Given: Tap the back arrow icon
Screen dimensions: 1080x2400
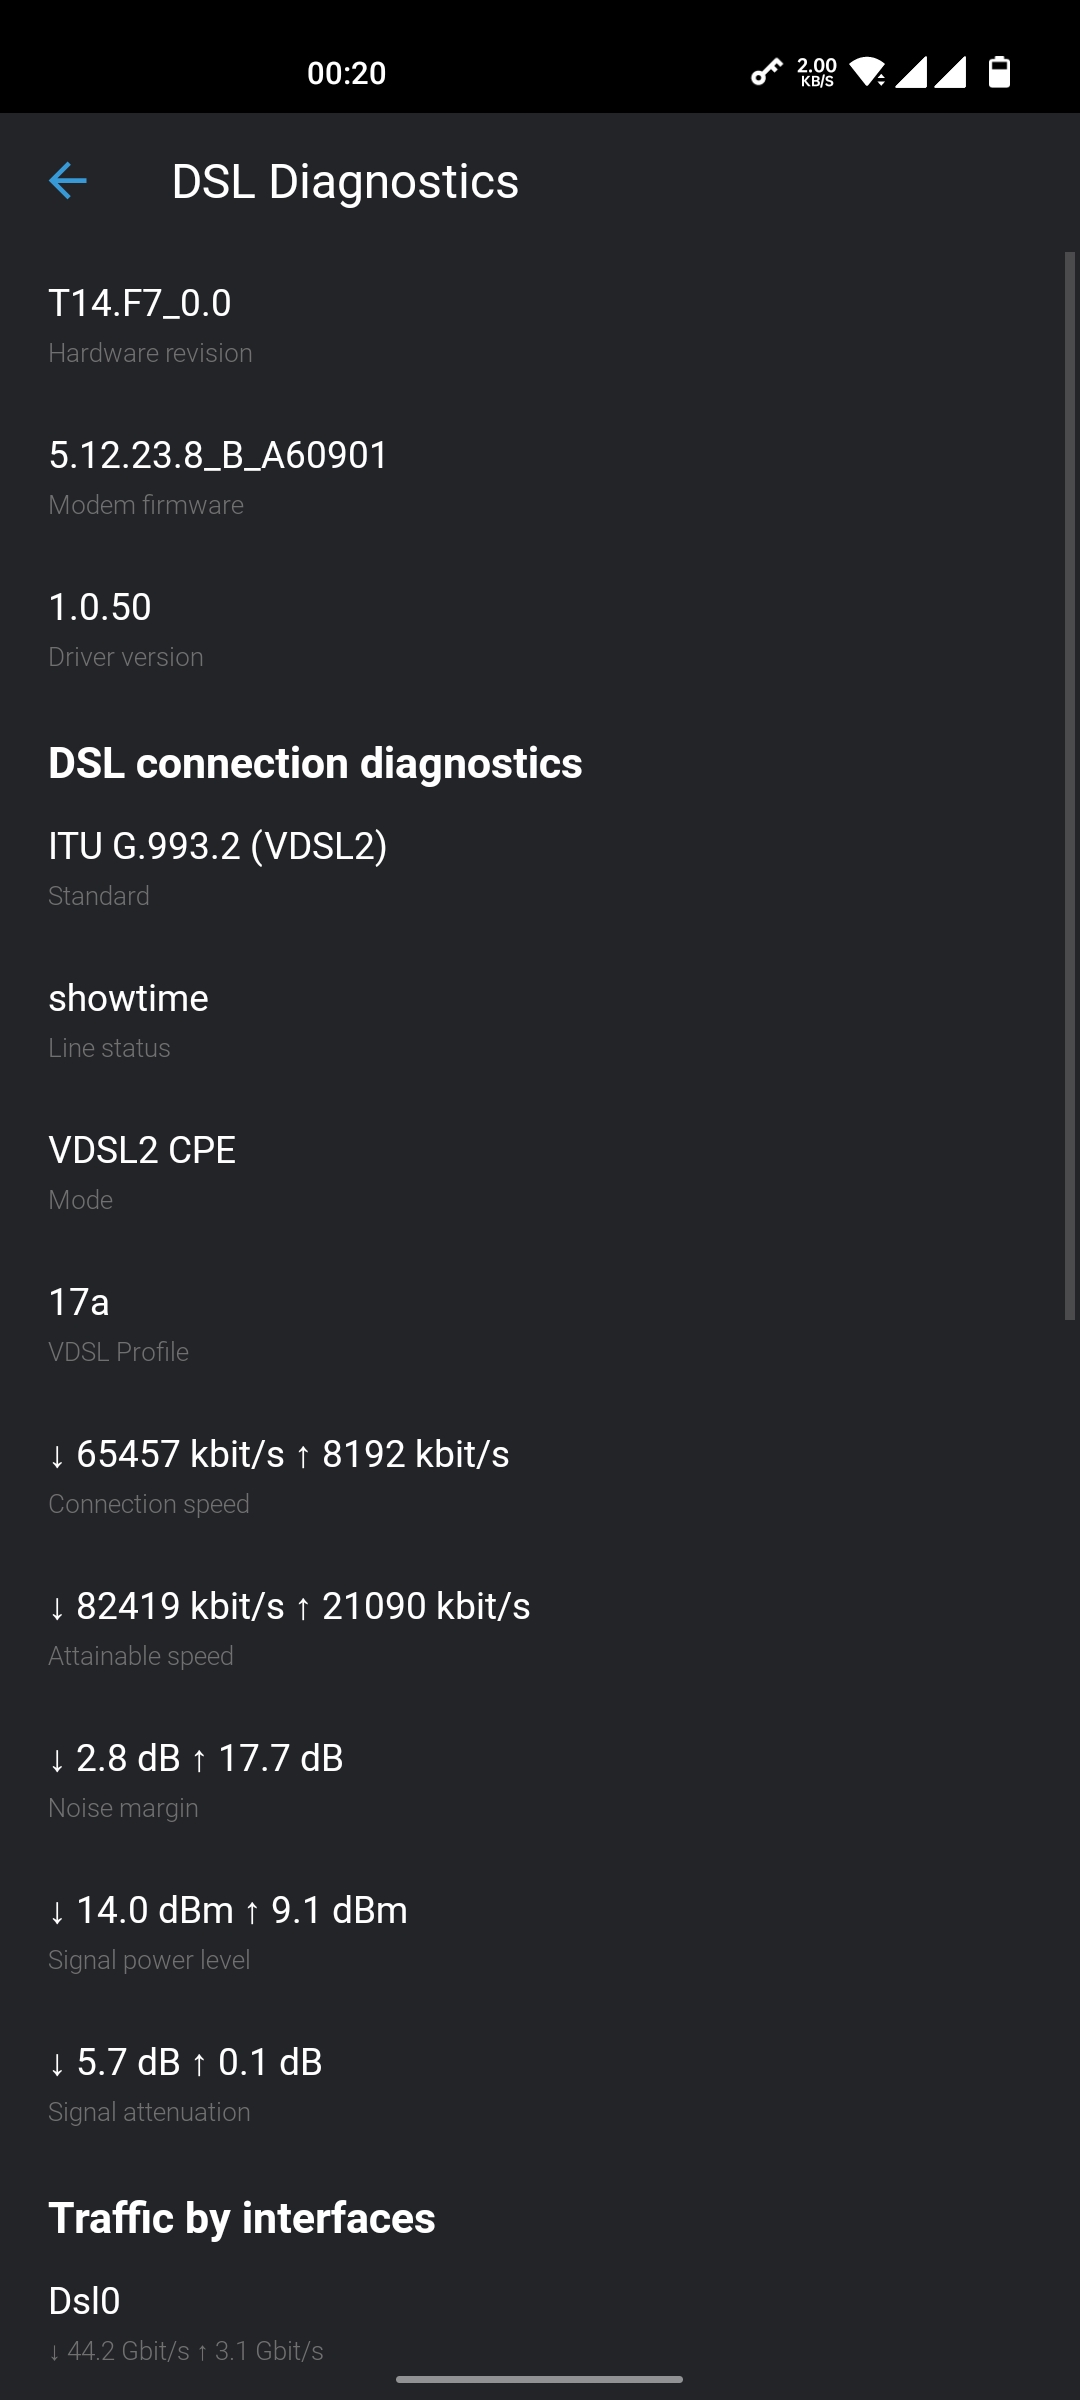Looking at the screenshot, I should pos(68,181).
